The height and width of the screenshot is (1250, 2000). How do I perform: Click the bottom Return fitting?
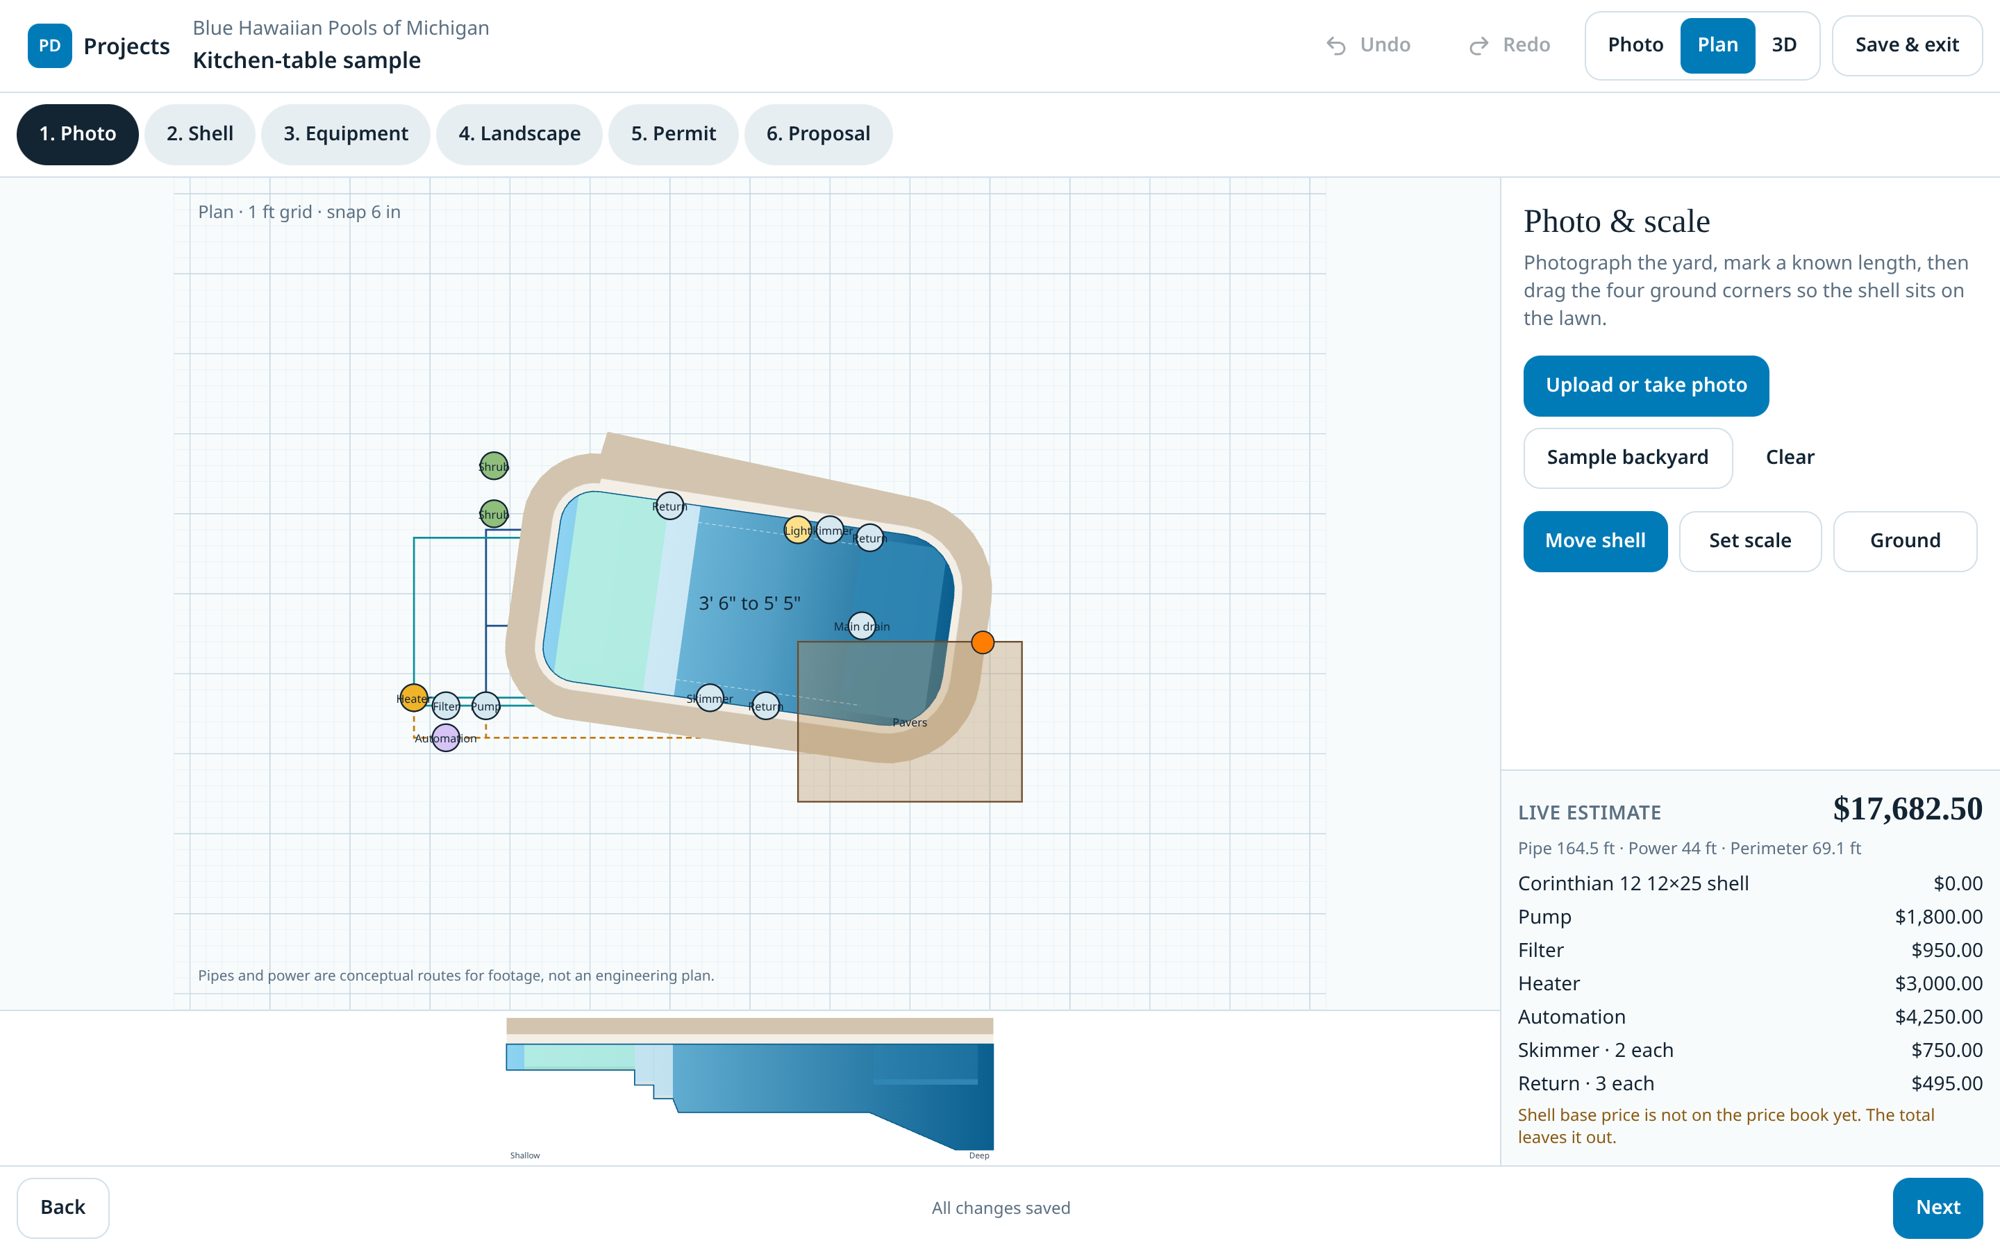[765, 706]
